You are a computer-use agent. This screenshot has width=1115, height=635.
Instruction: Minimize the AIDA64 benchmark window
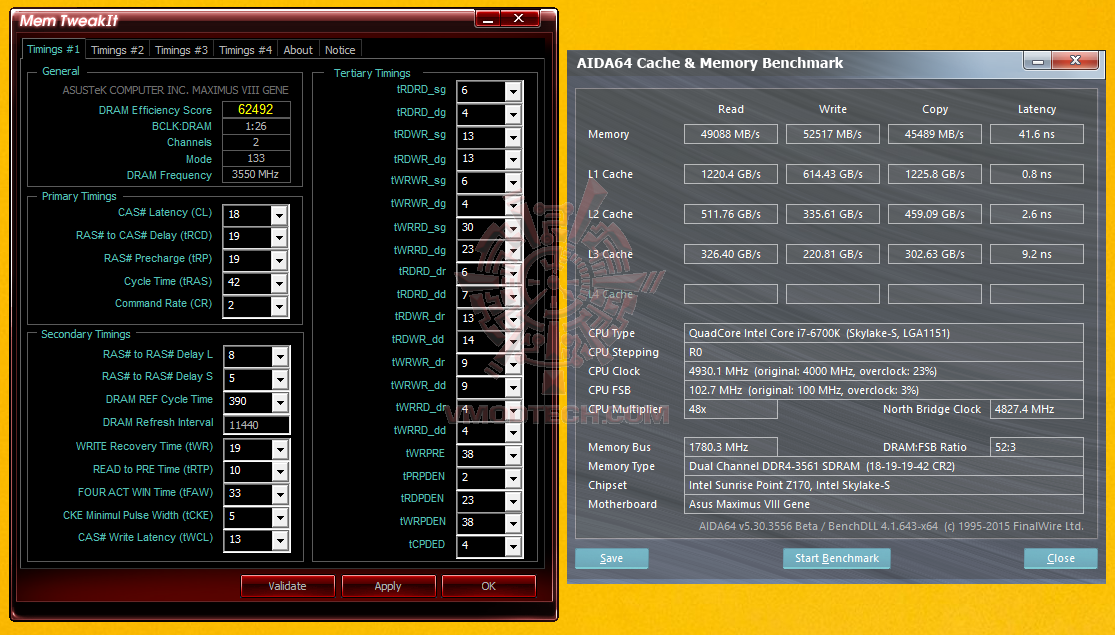(x=1037, y=62)
